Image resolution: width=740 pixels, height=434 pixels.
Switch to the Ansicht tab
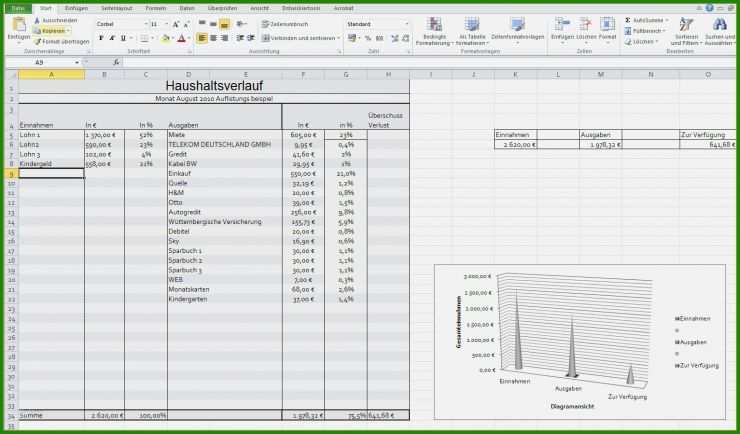260,8
